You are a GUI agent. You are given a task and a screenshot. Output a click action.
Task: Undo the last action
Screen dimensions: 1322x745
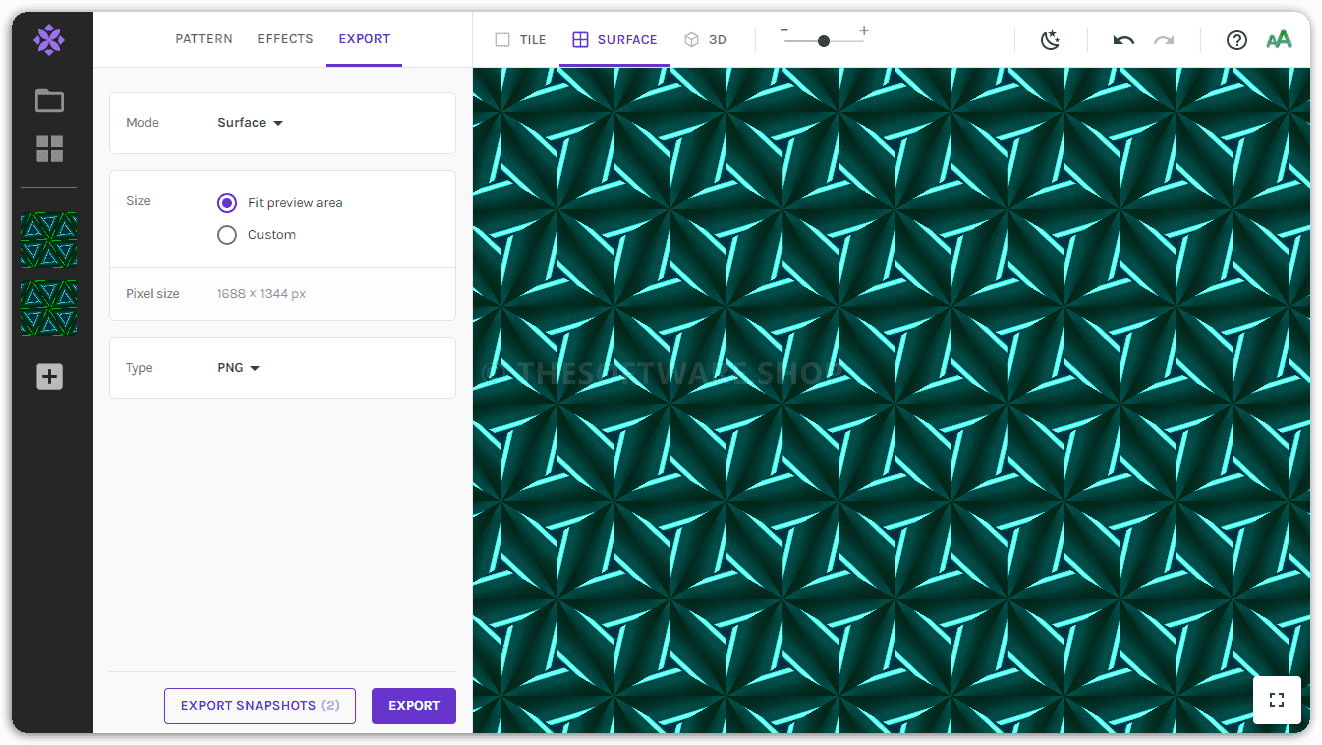click(1124, 40)
